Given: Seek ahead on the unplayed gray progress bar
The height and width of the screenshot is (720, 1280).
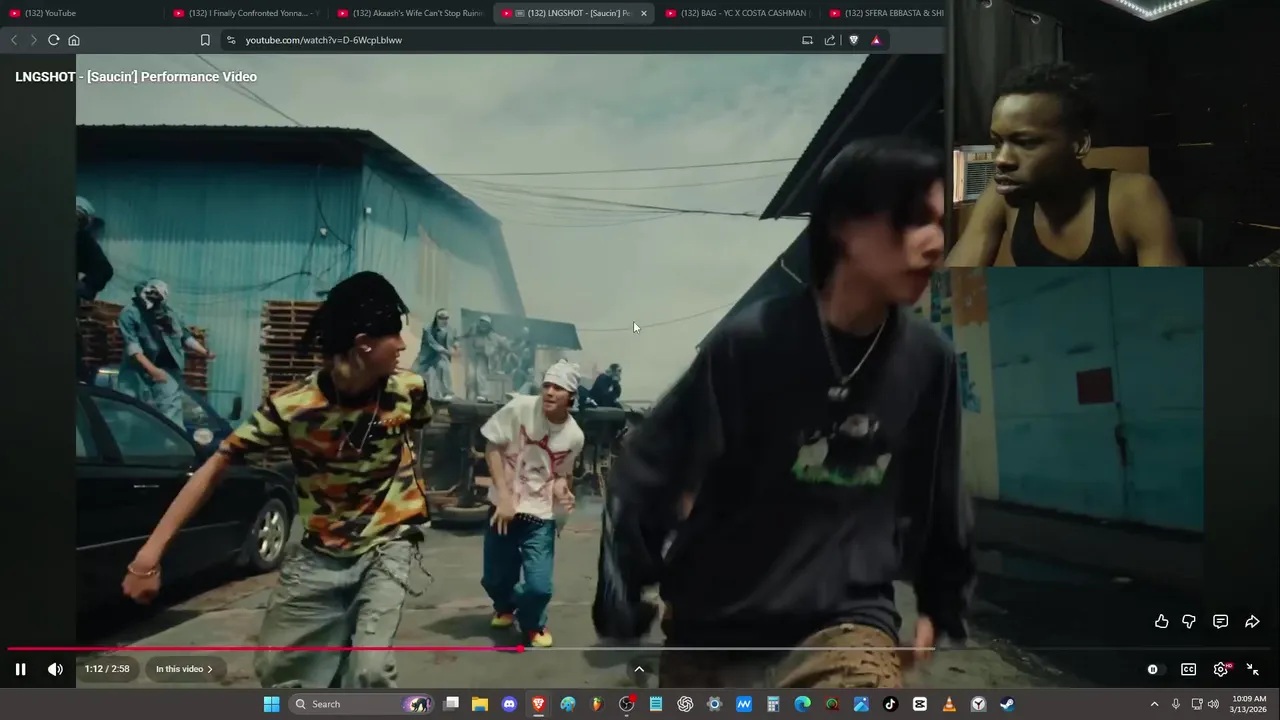Looking at the screenshot, I should coord(898,649).
